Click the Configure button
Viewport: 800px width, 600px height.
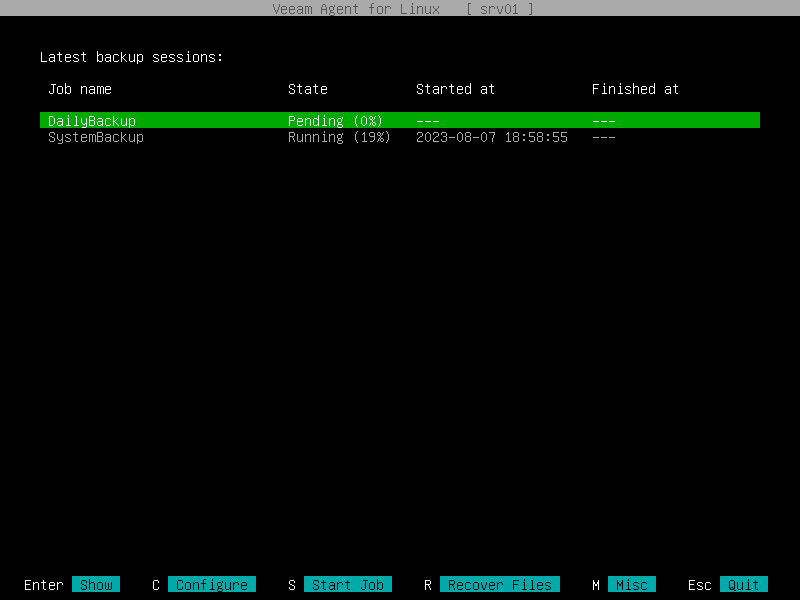point(212,584)
